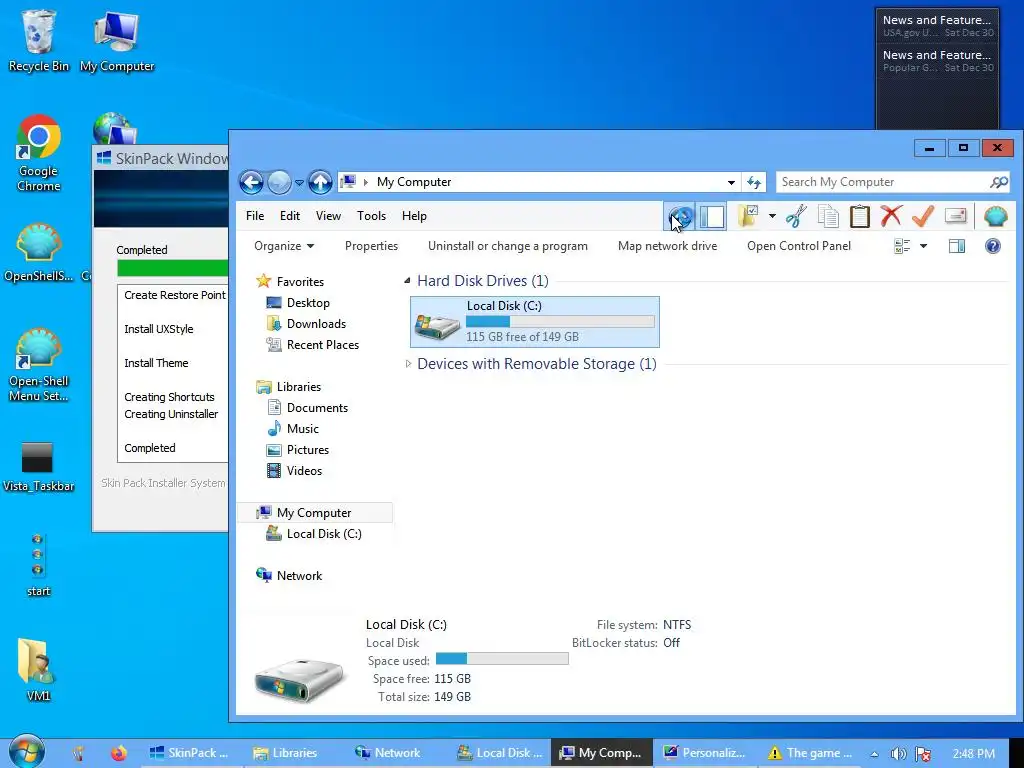Select the Local Disk (C:) drive tile
Screen dimensions: 1024x768
click(534, 322)
